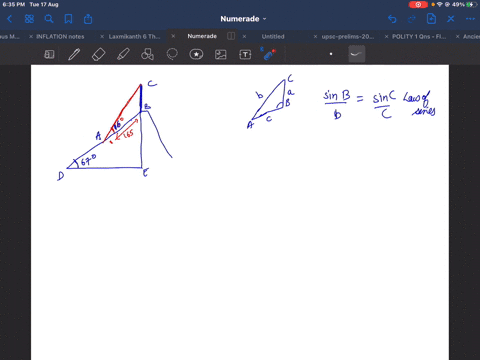Go back using the back arrow
Screen dimensions: 480x360
[x=10, y=19]
